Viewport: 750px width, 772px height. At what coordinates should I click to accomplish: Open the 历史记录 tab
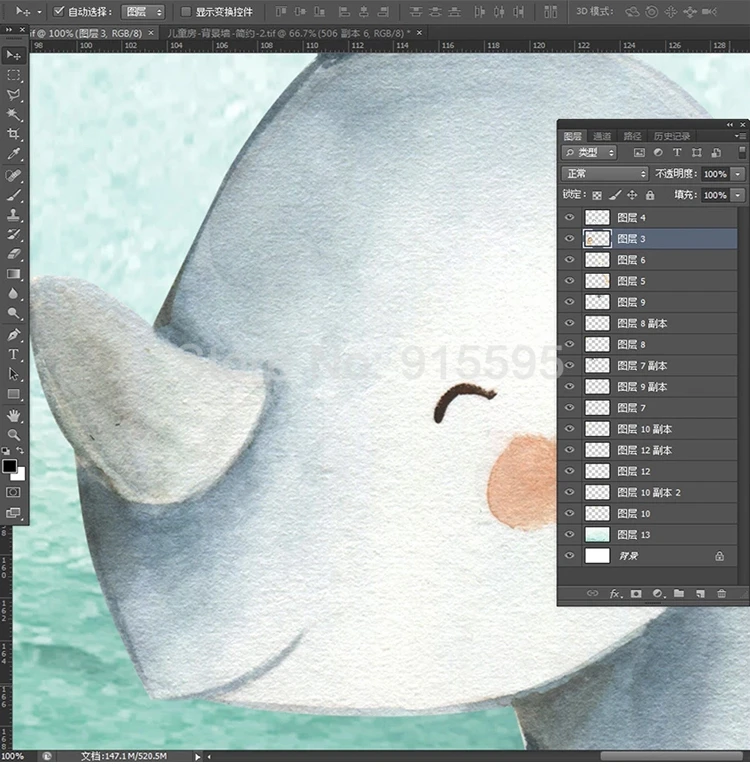pos(671,136)
